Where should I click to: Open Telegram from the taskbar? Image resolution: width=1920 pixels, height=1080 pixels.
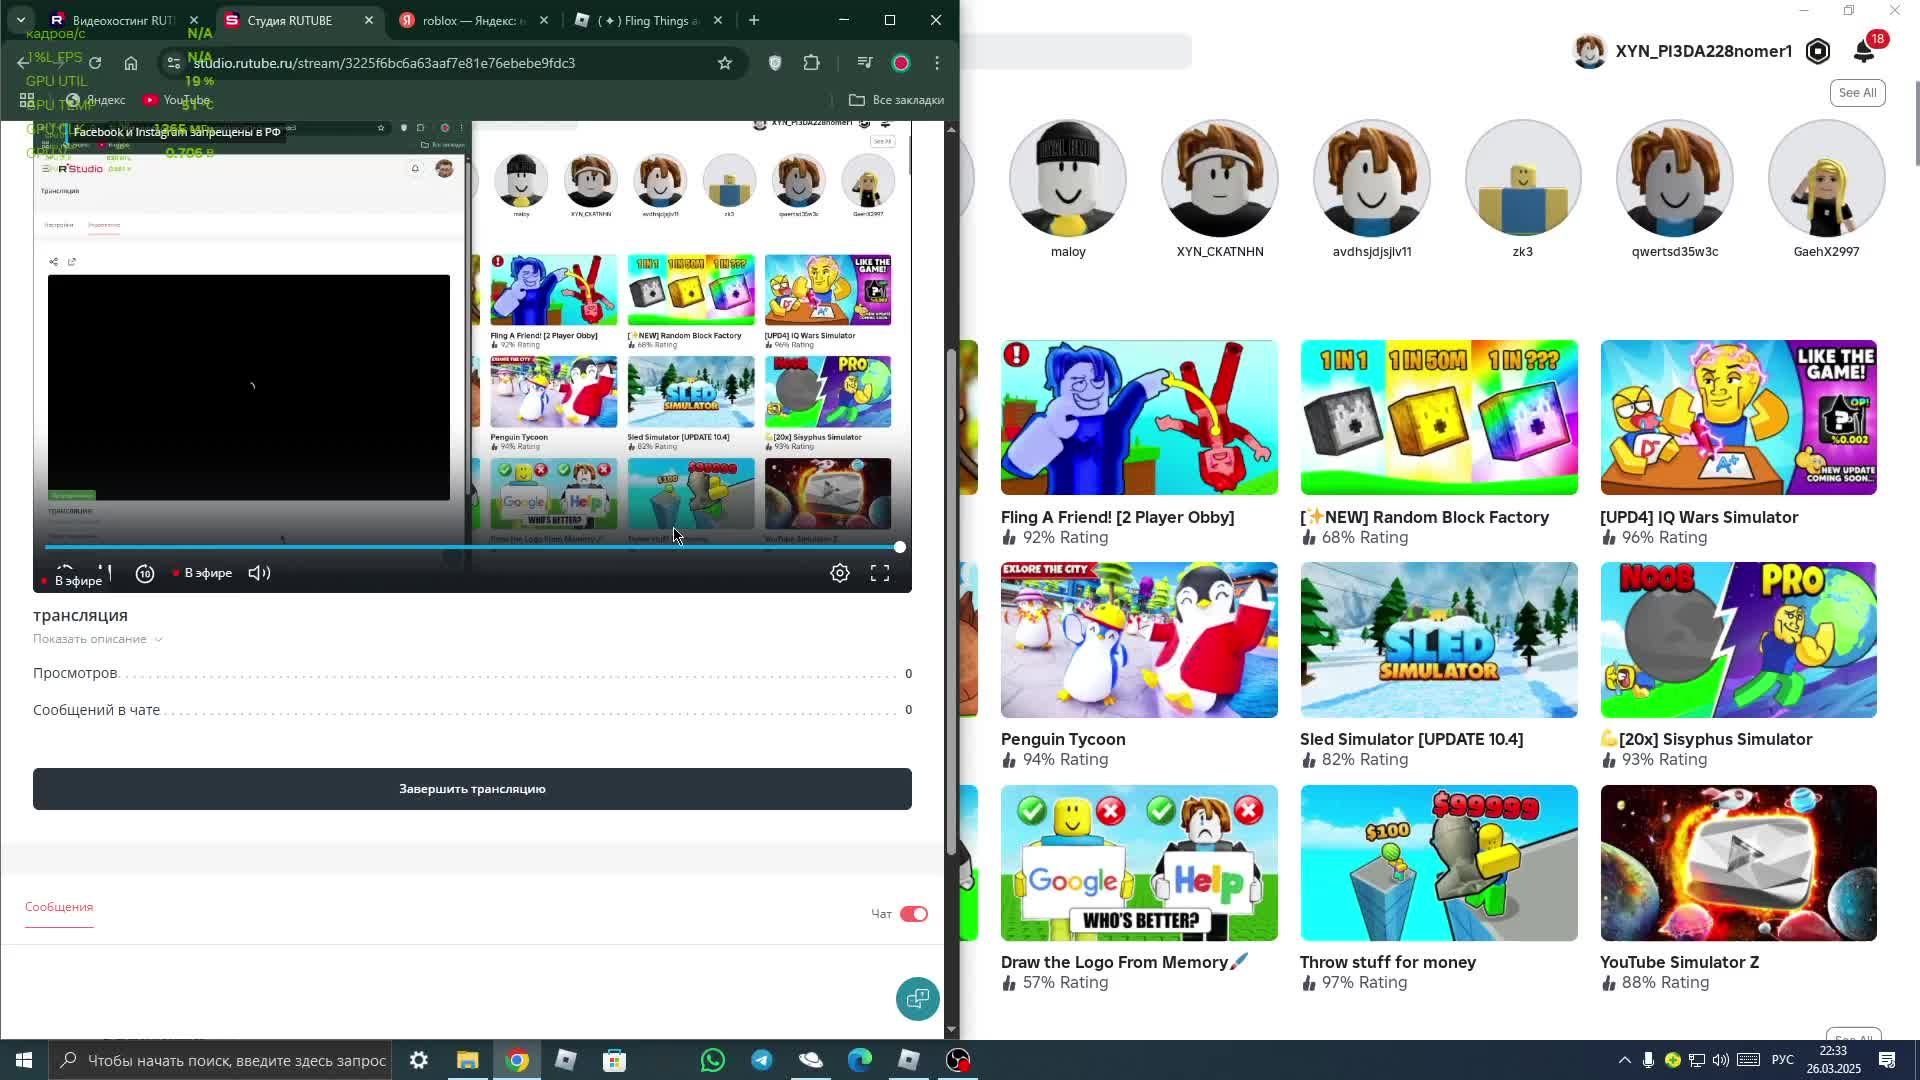pos(762,1060)
